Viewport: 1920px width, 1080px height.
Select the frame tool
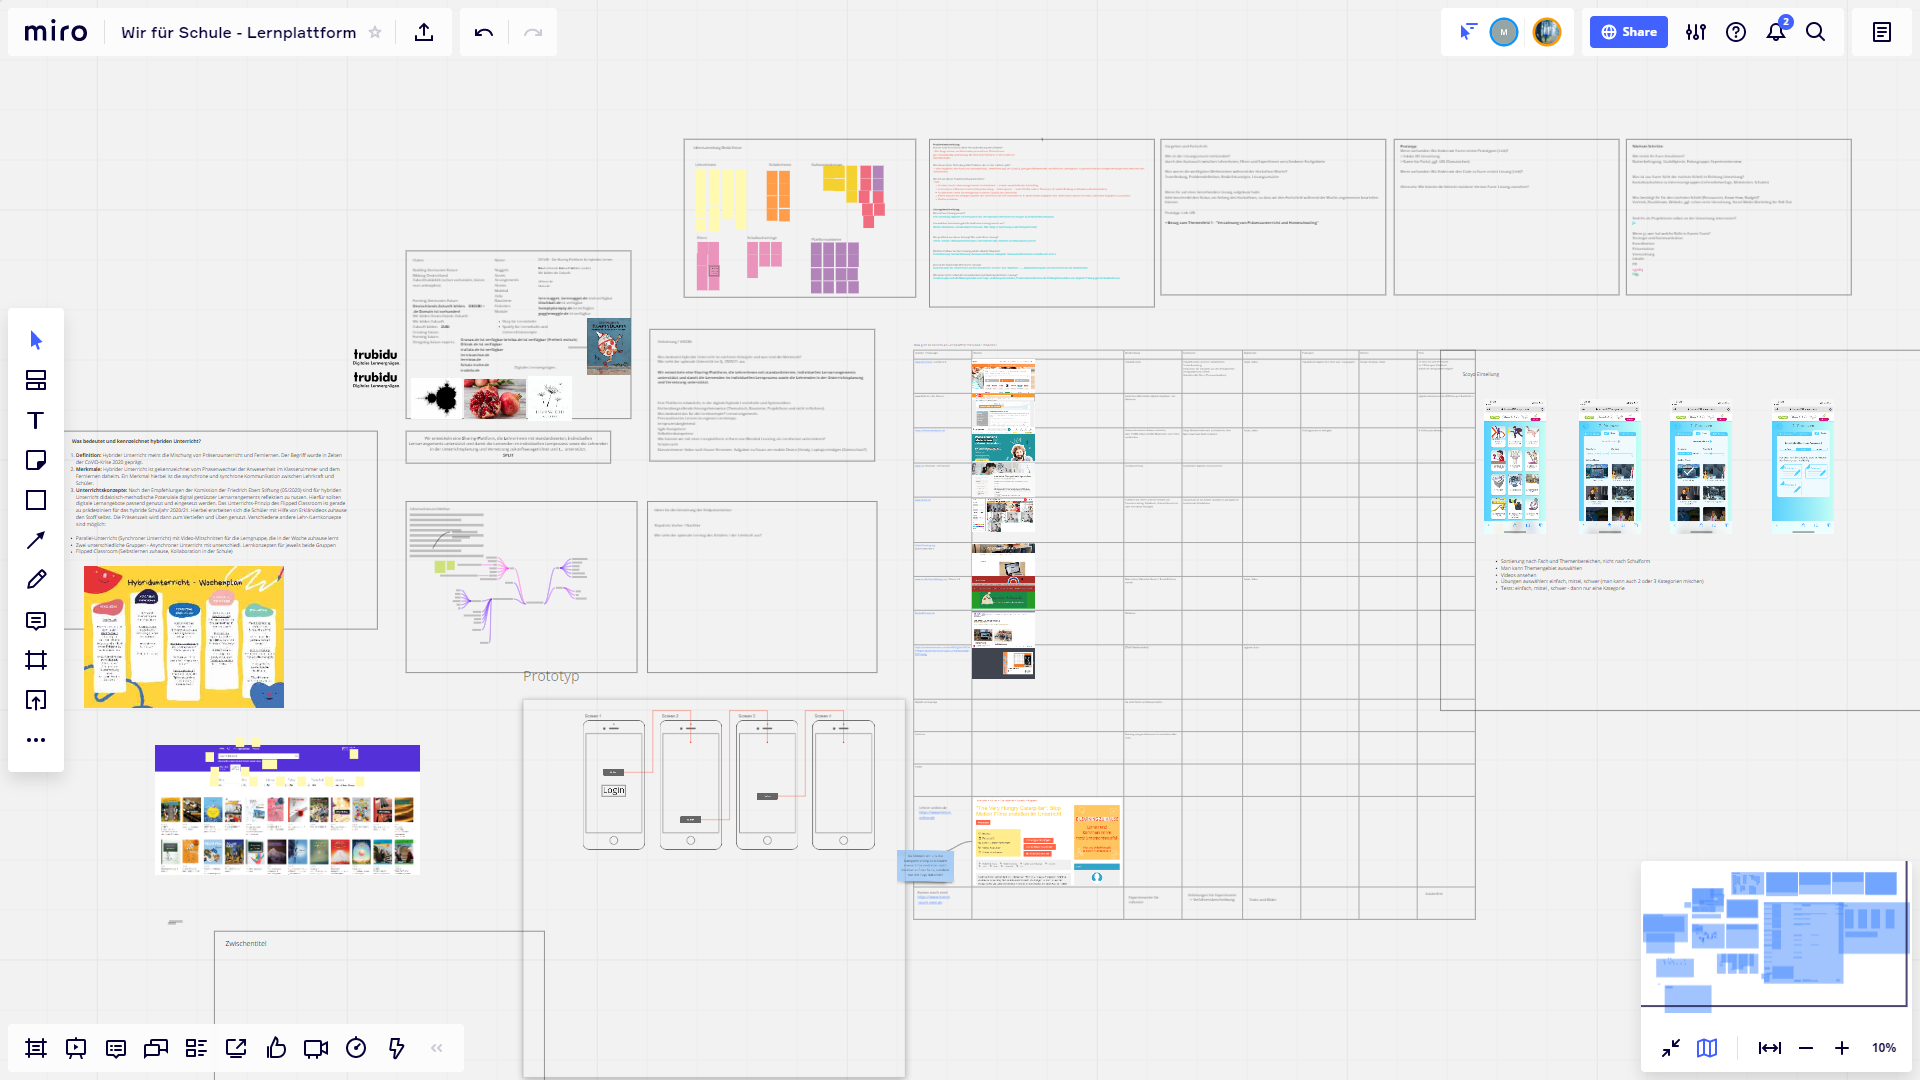36,660
